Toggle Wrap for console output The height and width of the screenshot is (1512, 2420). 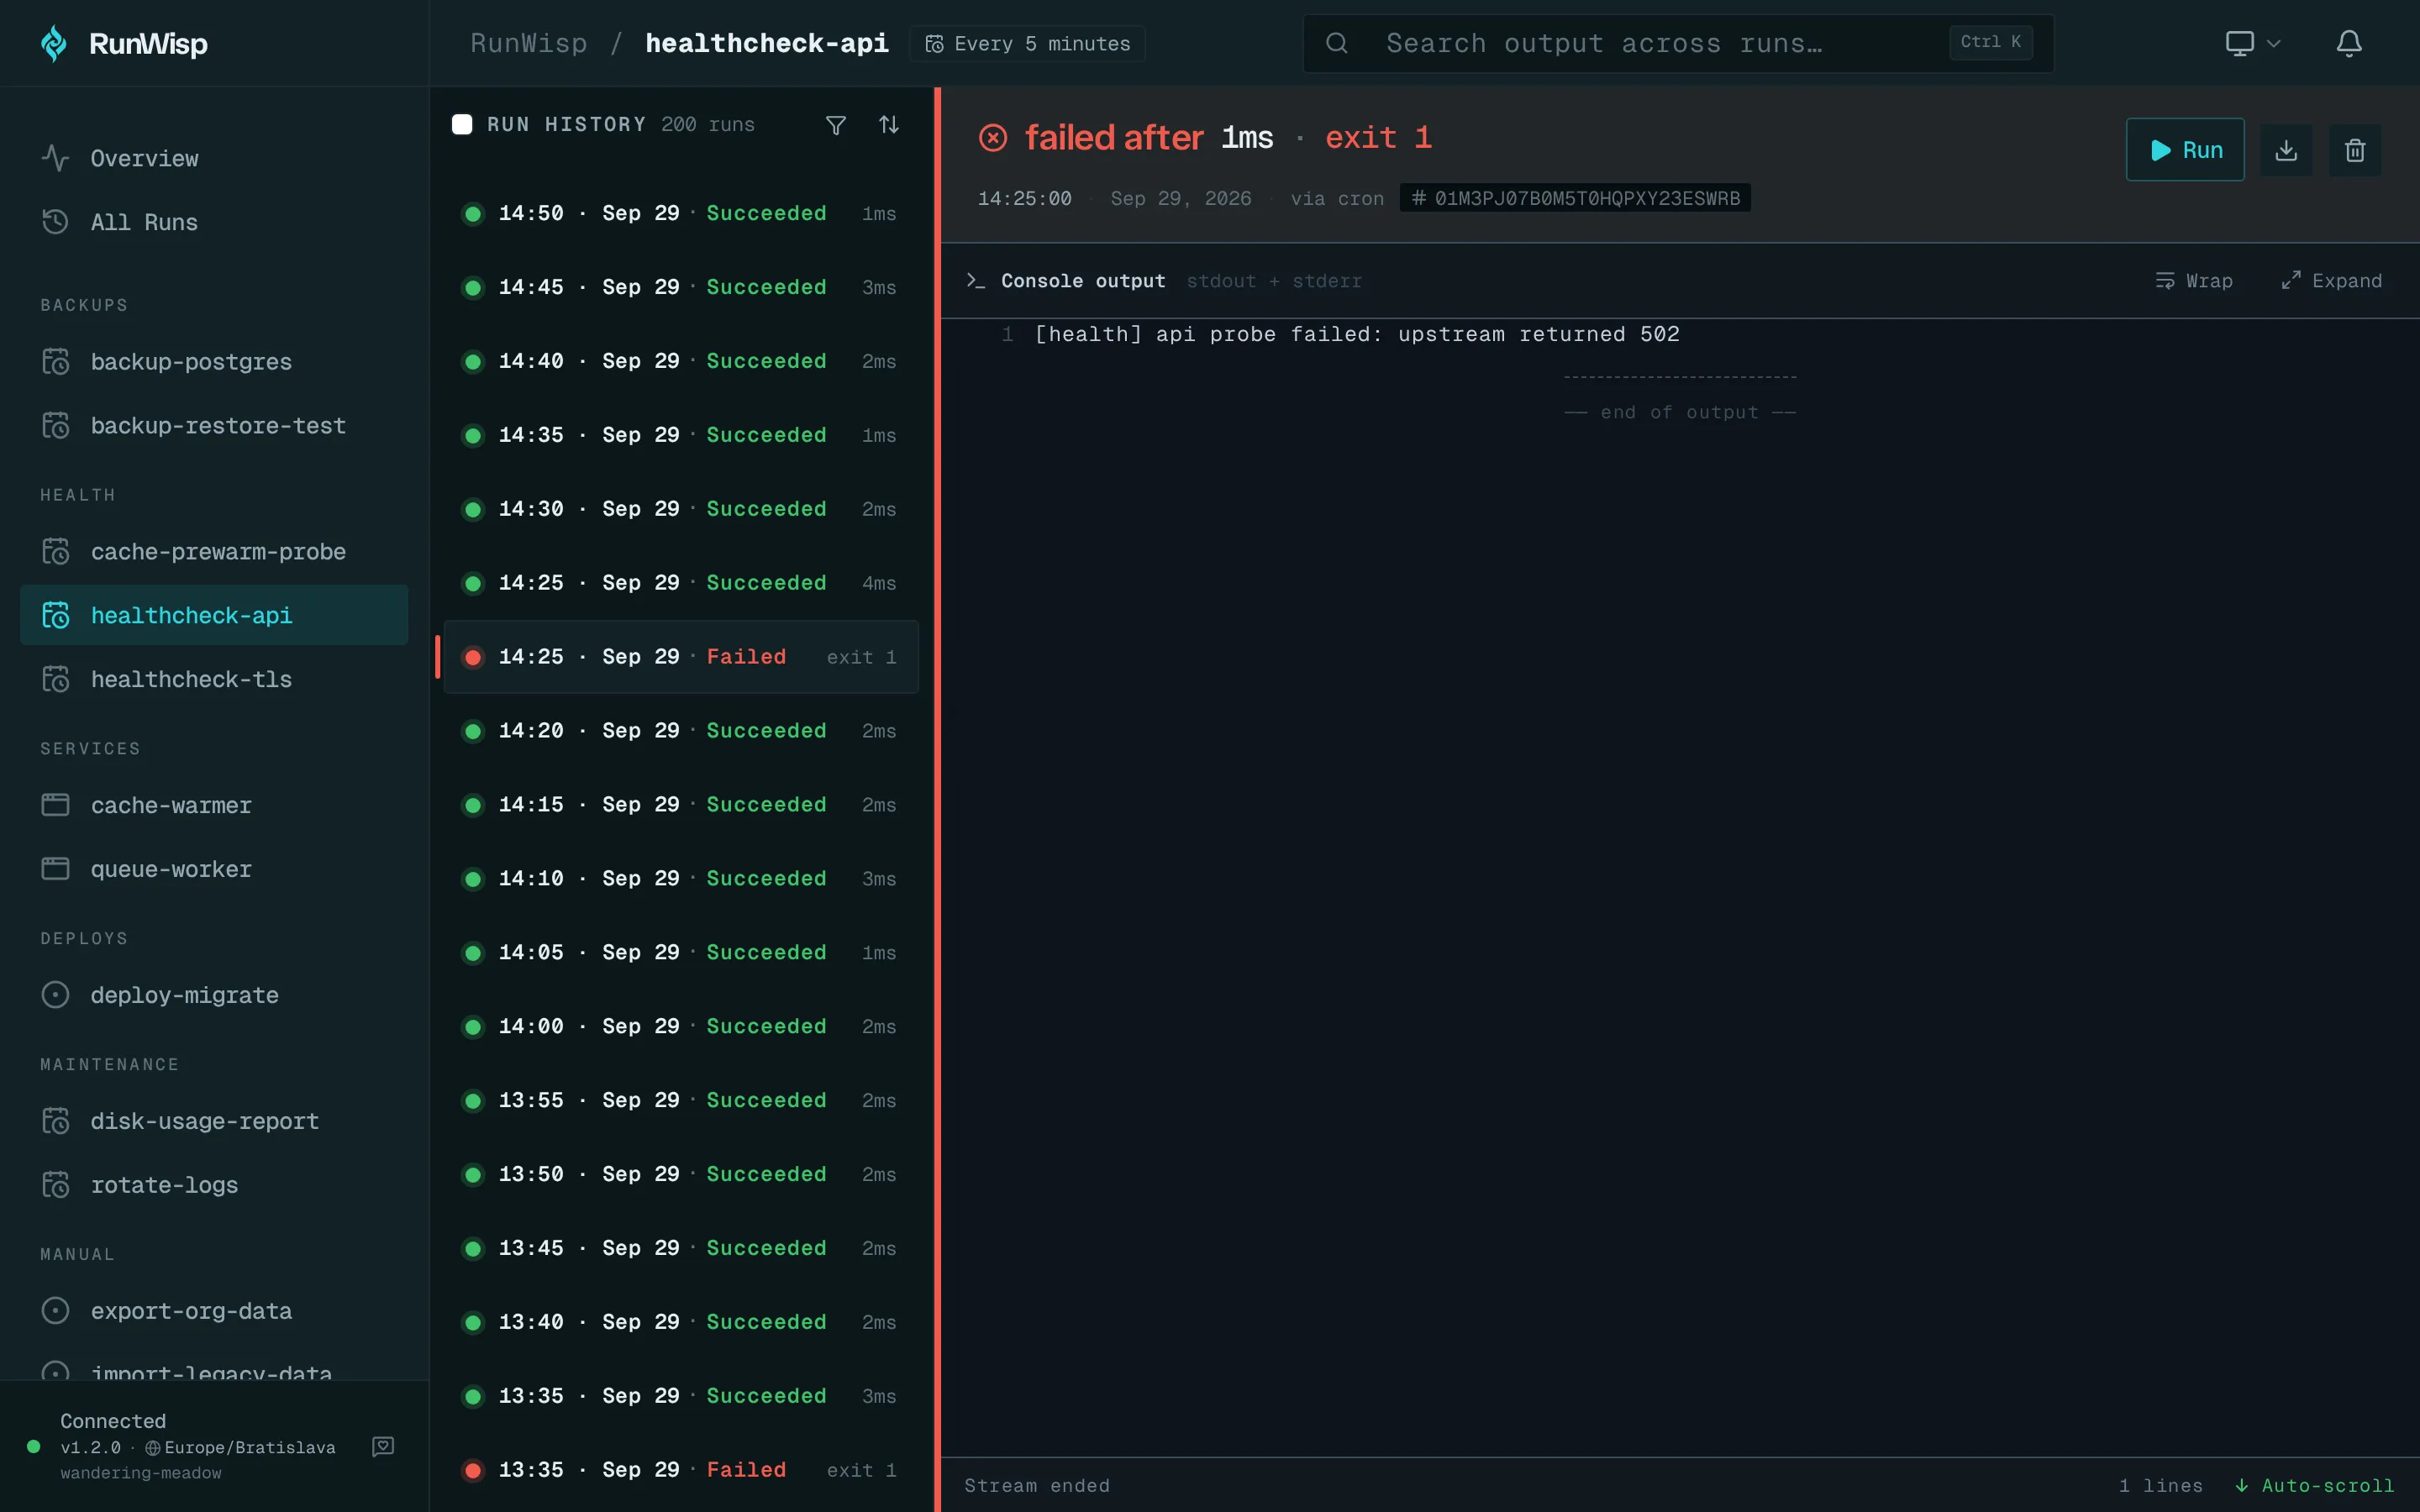pos(2194,281)
